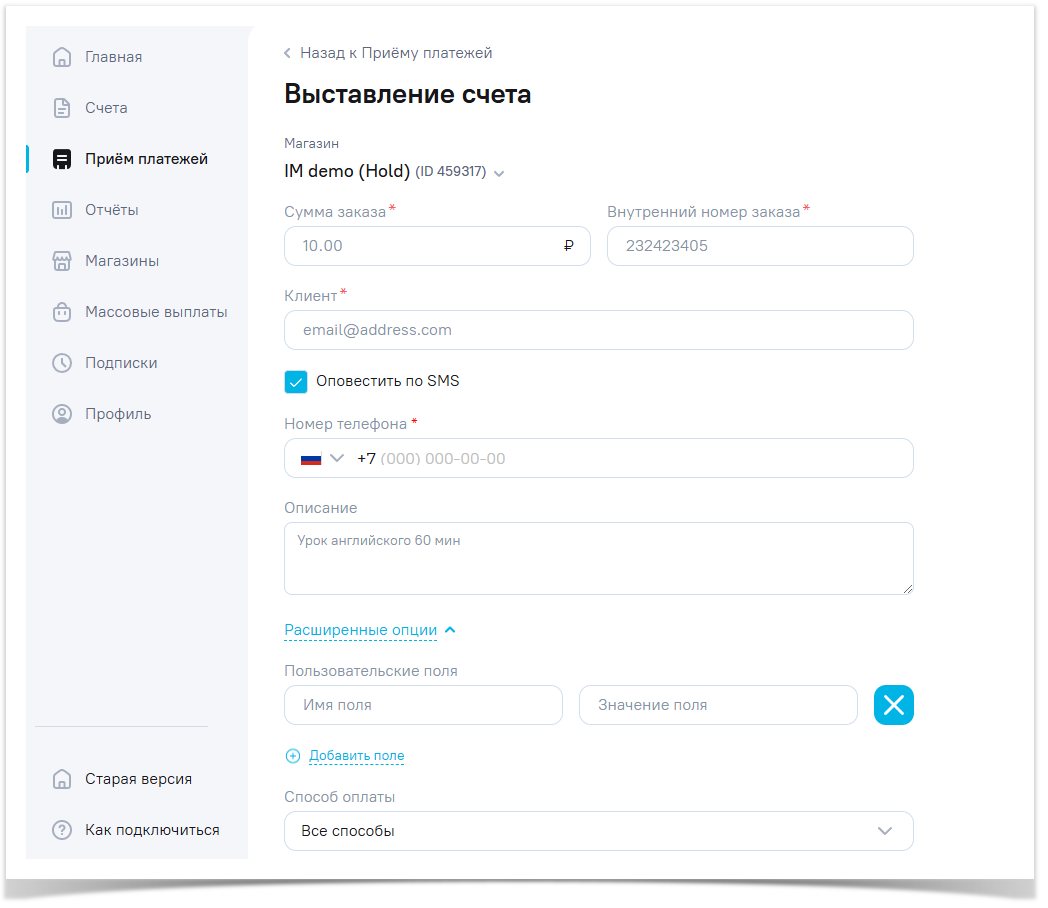This screenshot has width=1048, height=908.
Task: Click the home icon next to Главная
Action: (62, 57)
